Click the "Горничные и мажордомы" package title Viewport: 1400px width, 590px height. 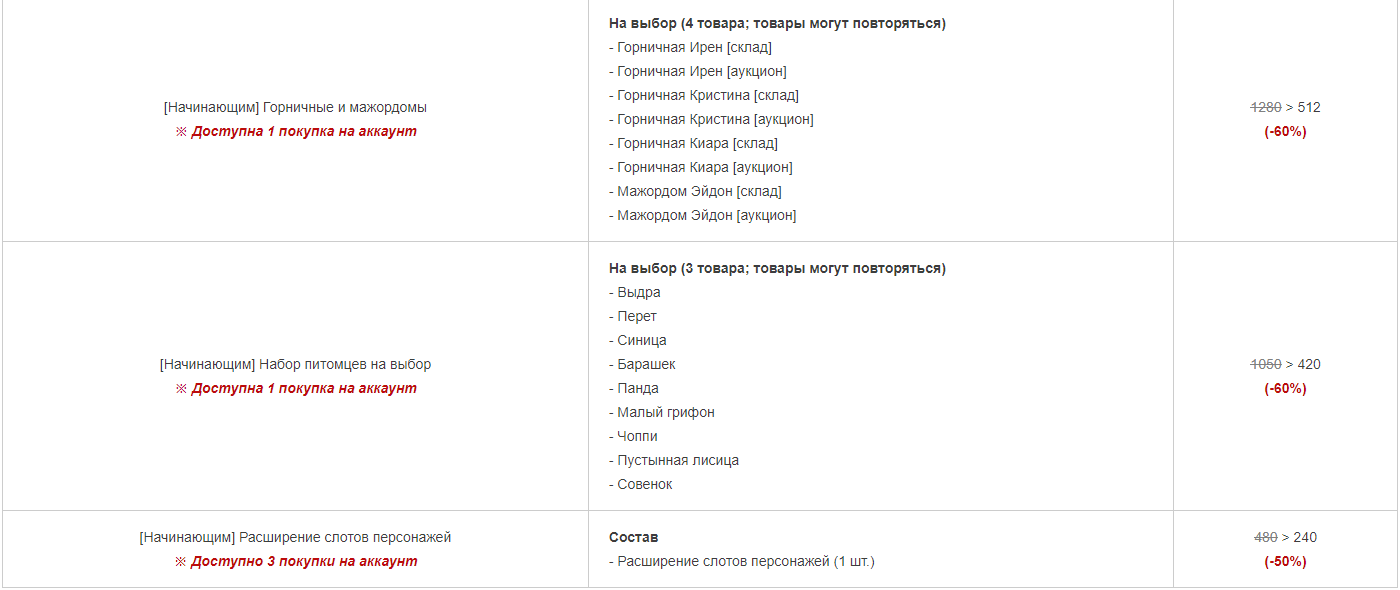pos(295,107)
